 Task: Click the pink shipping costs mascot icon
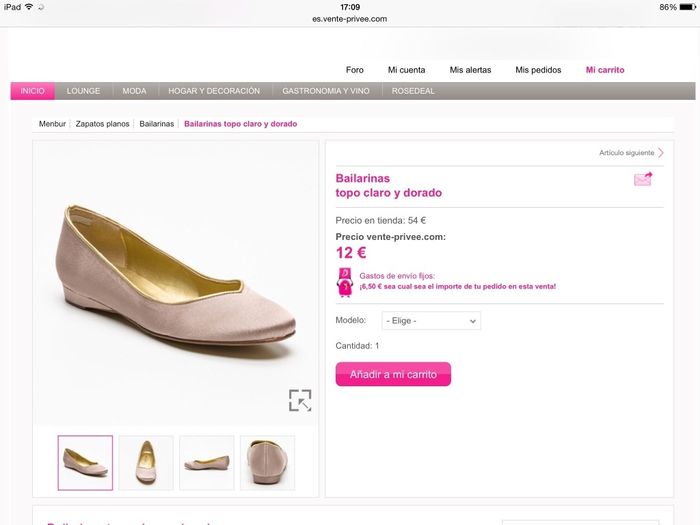pyautogui.click(x=345, y=282)
